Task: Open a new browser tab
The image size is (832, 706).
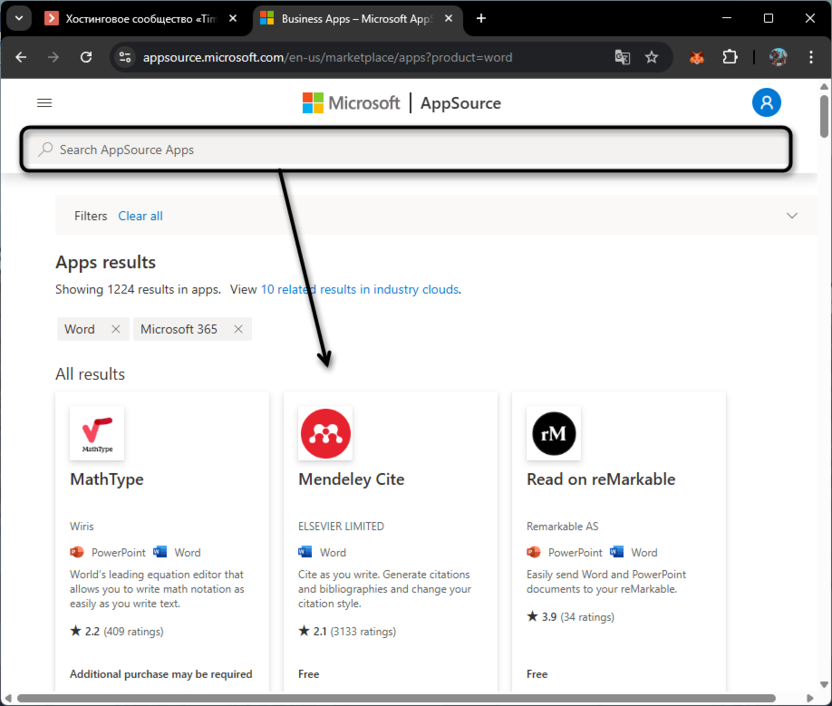Action: [x=481, y=19]
